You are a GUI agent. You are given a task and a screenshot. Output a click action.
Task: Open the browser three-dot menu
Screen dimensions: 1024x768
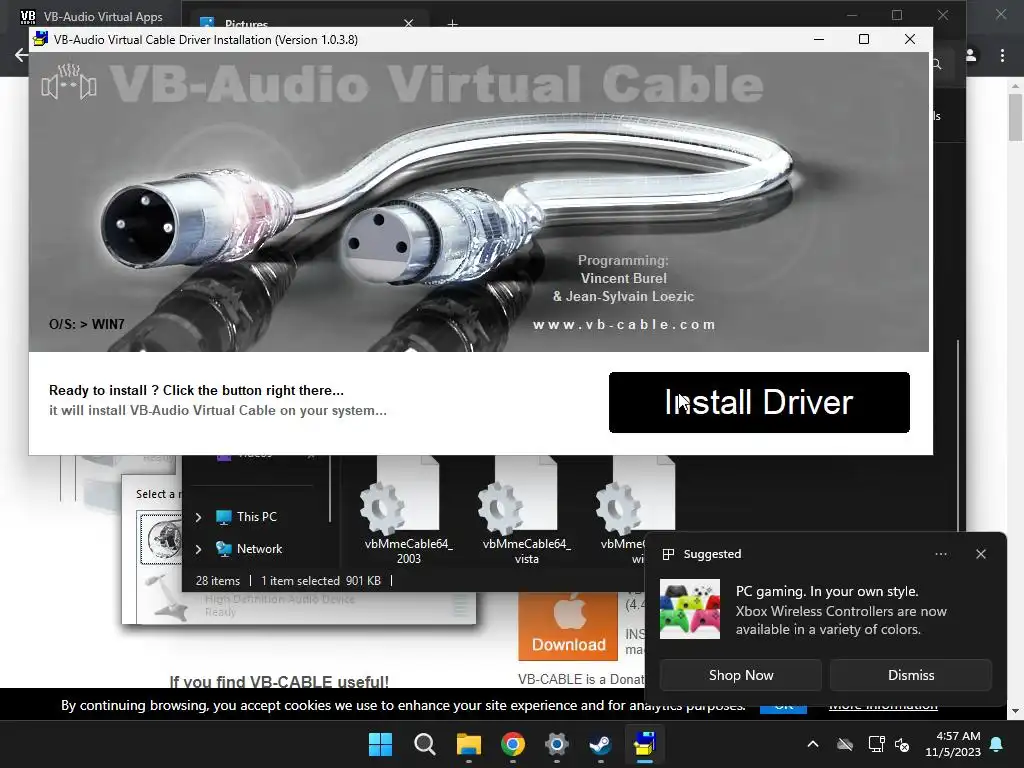point(1002,56)
